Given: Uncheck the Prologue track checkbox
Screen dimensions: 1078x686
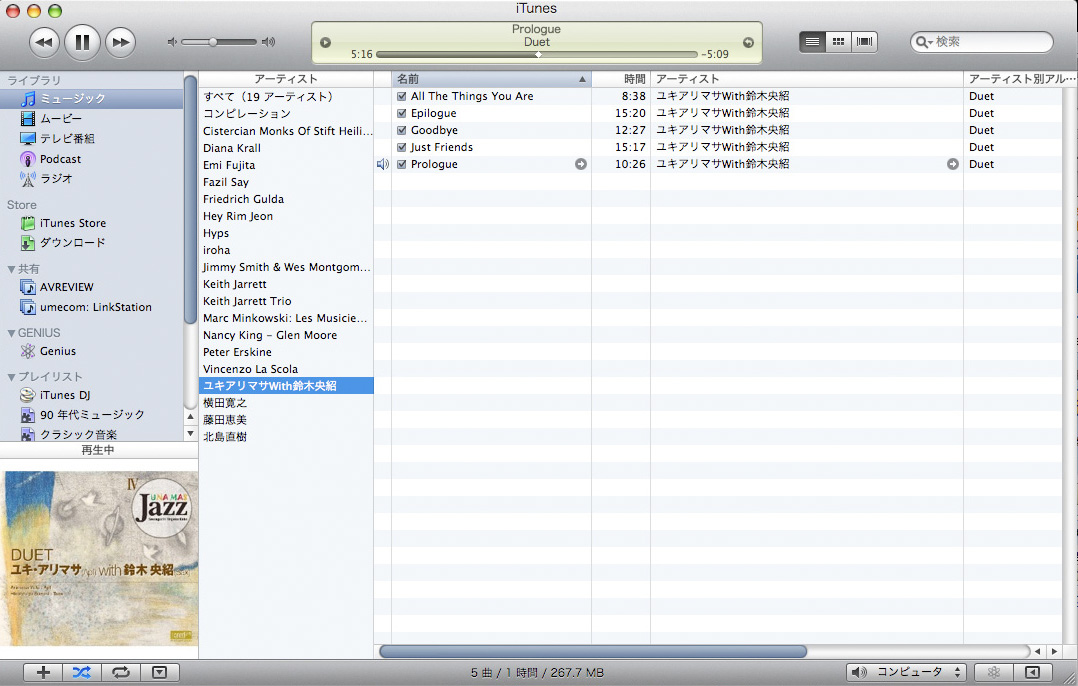Looking at the screenshot, I should point(402,164).
